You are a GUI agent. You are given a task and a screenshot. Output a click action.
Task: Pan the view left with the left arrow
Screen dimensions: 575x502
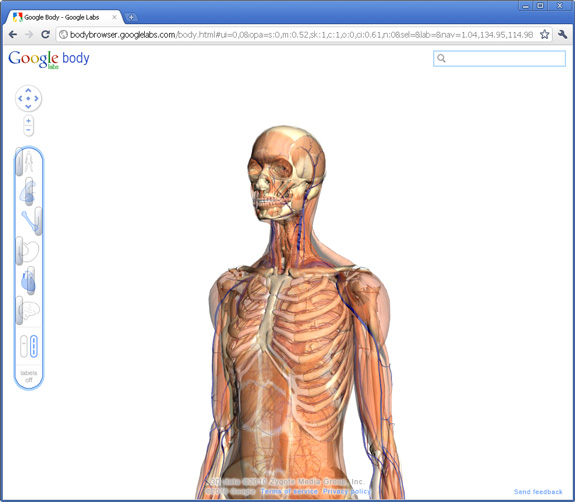(x=20, y=98)
